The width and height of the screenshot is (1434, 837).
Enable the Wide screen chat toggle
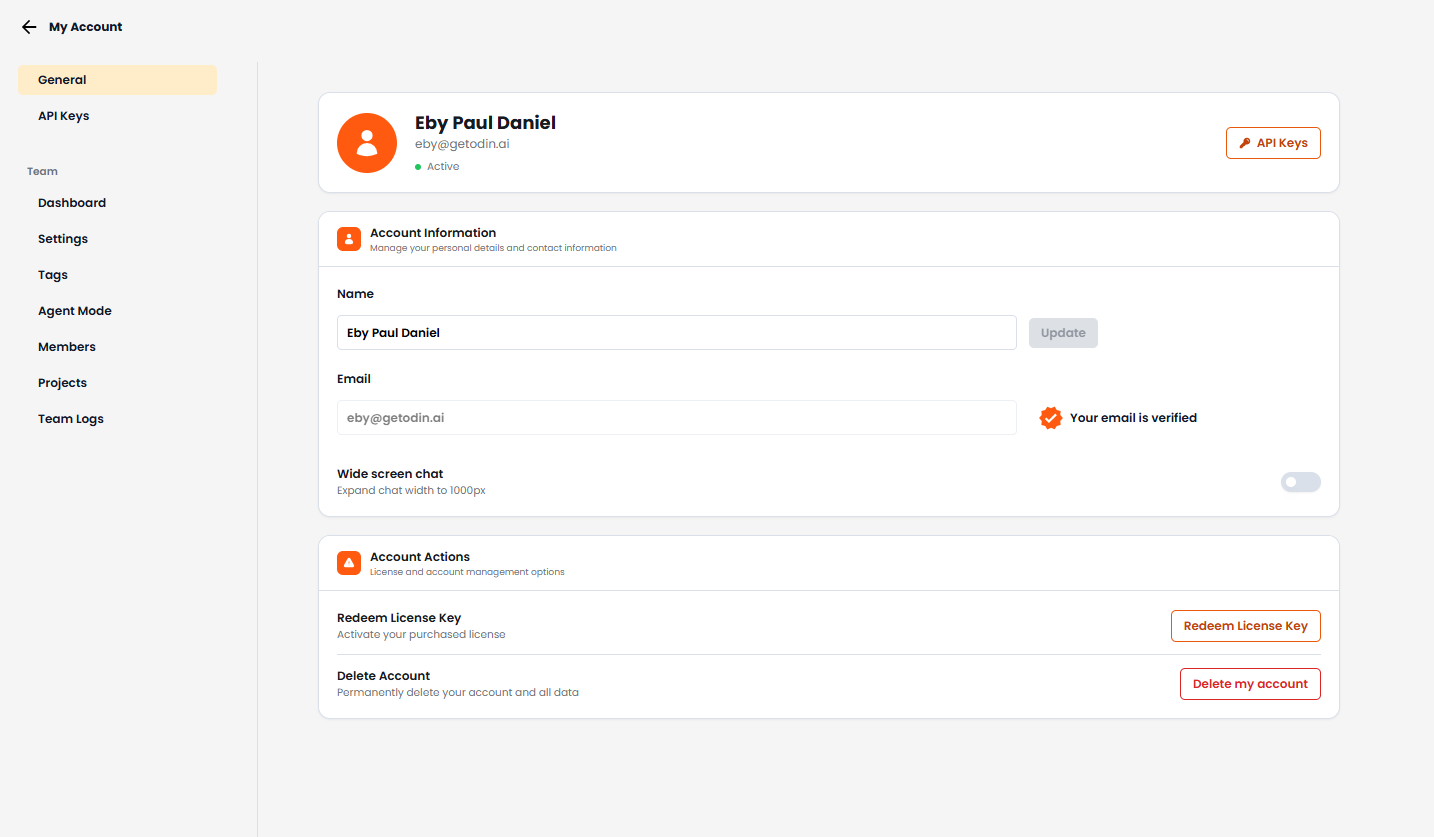pyautogui.click(x=1300, y=481)
